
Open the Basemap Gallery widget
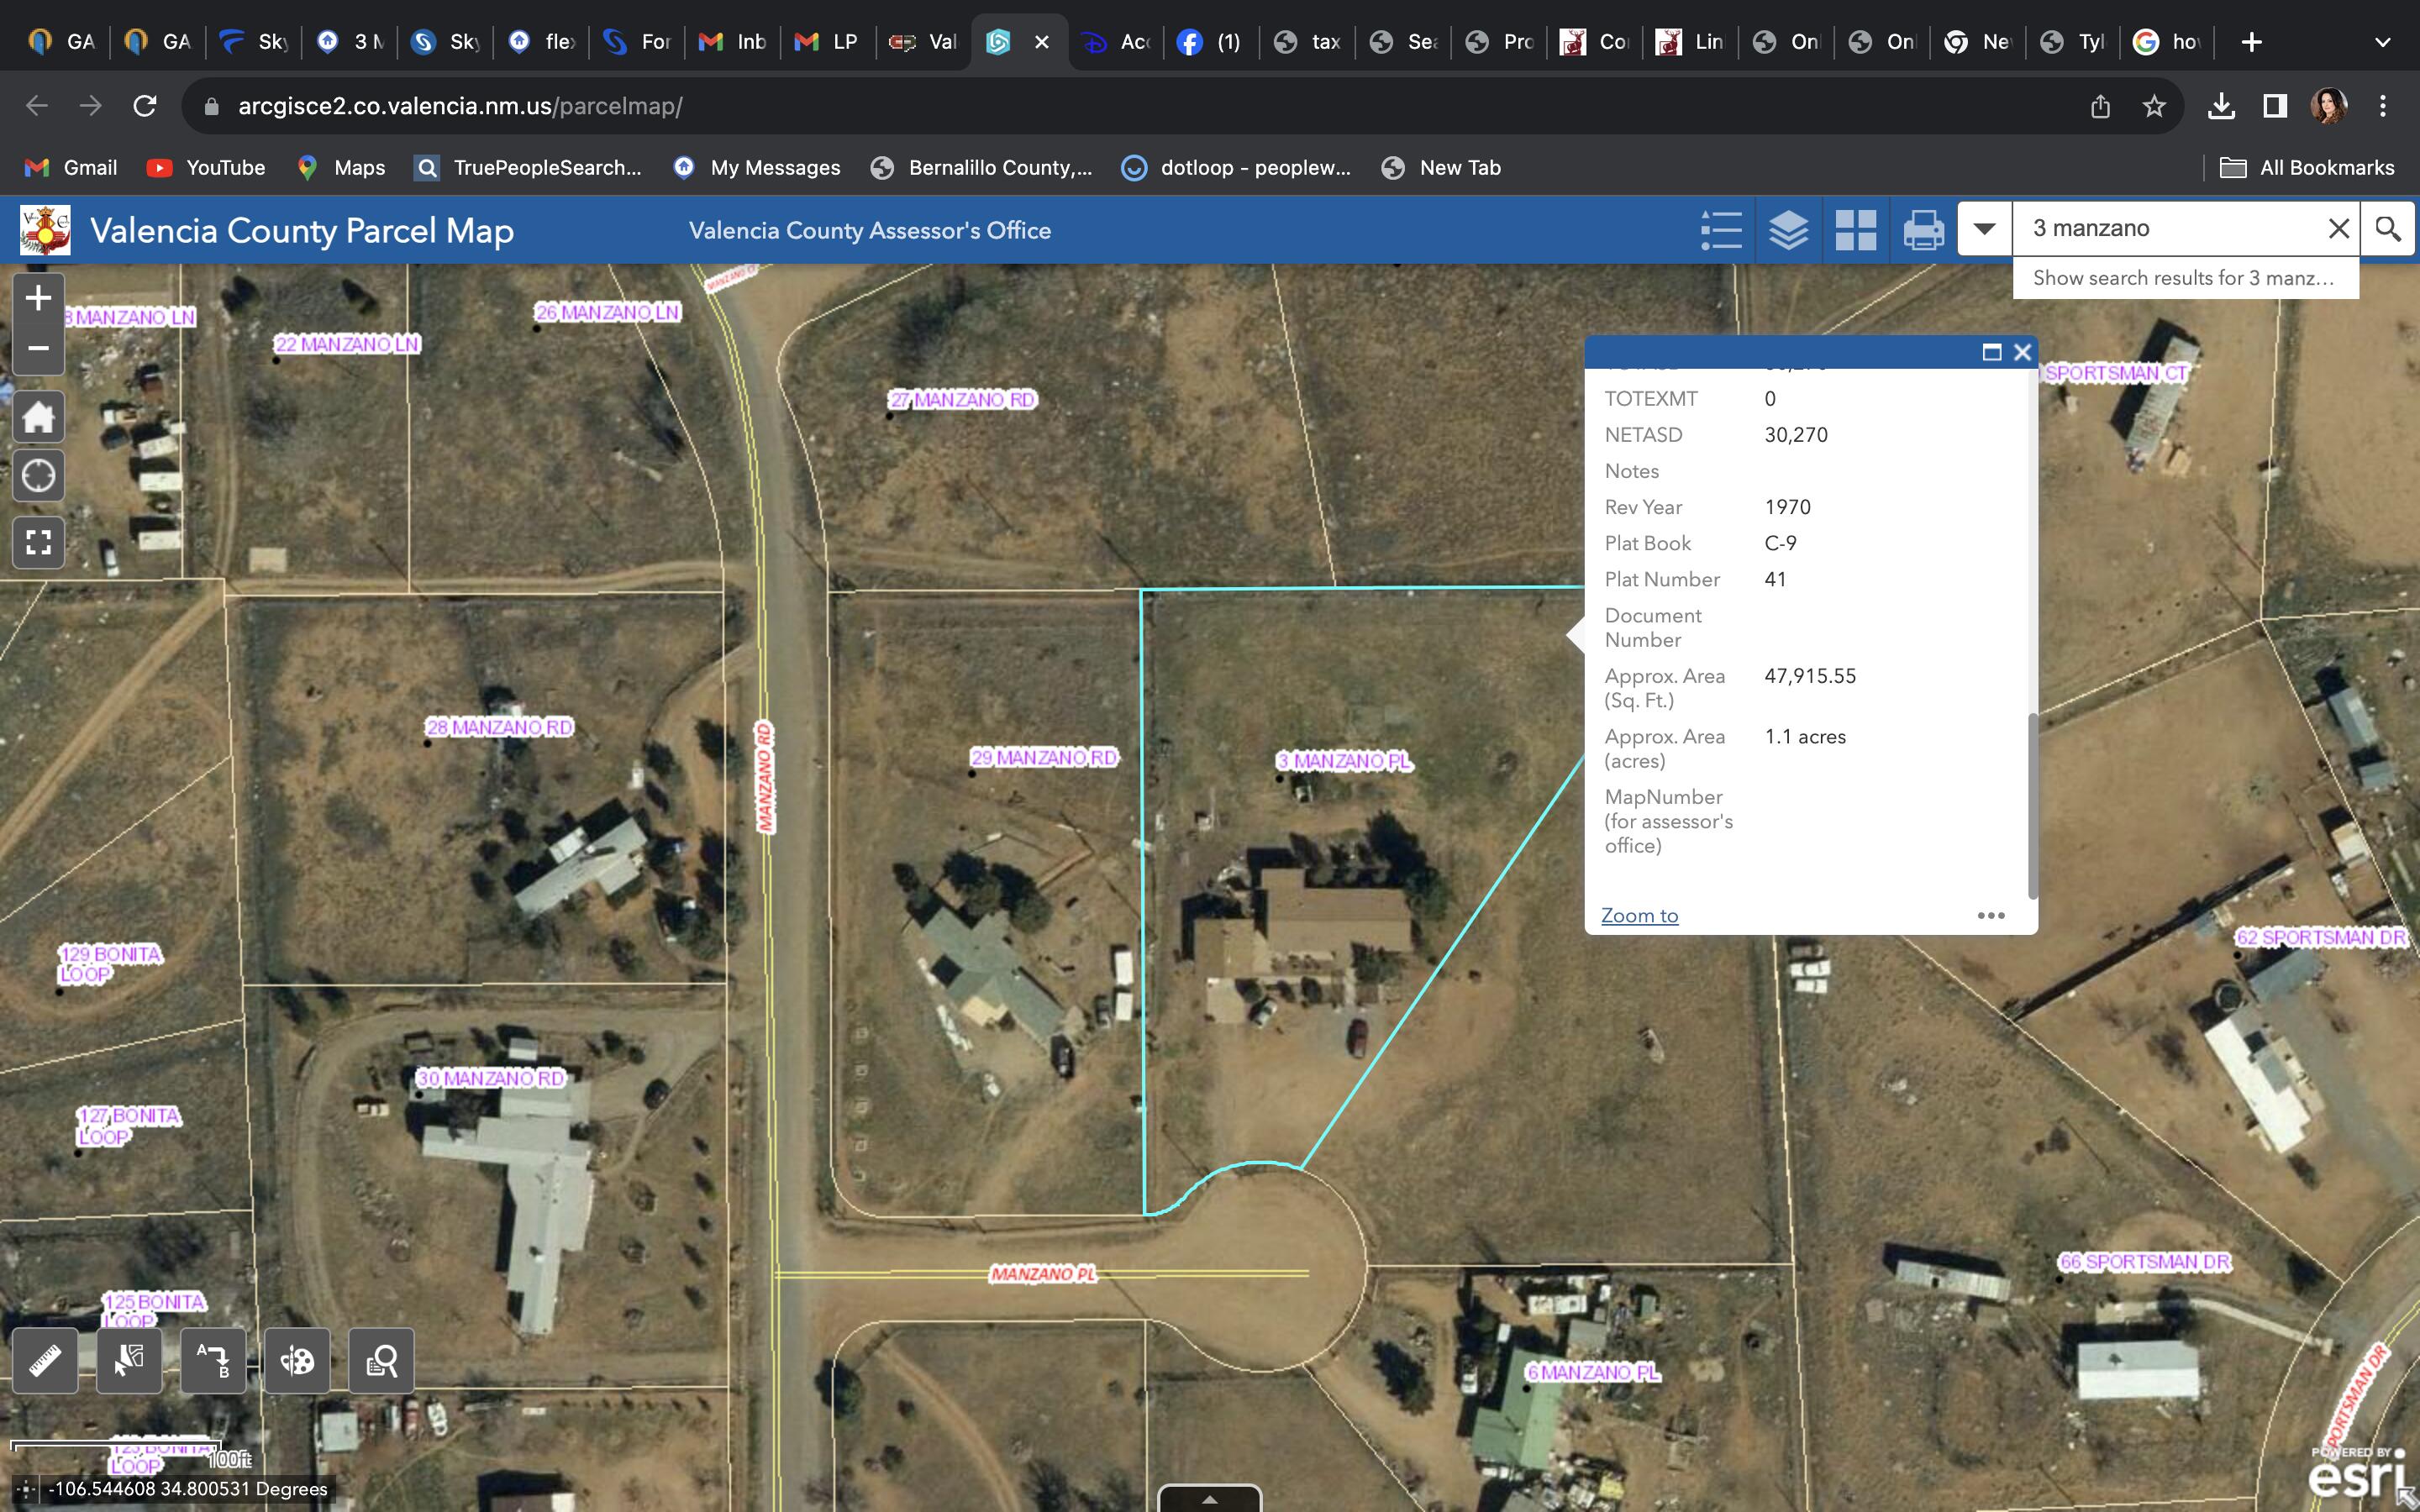pyautogui.click(x=1855, y=230)
